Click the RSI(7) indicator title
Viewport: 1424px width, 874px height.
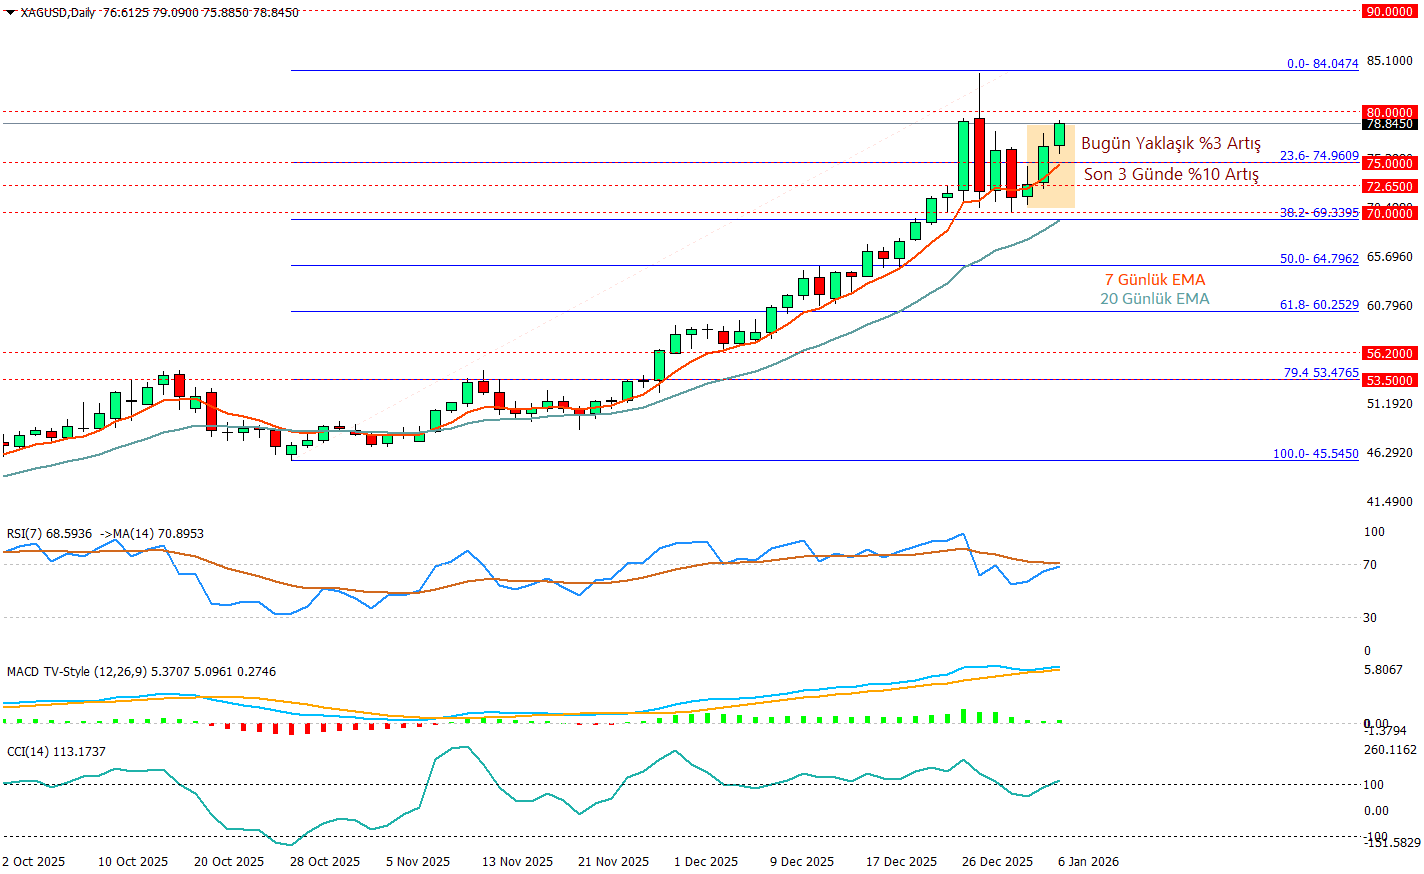pyautogui.click(x=105, y=534)
